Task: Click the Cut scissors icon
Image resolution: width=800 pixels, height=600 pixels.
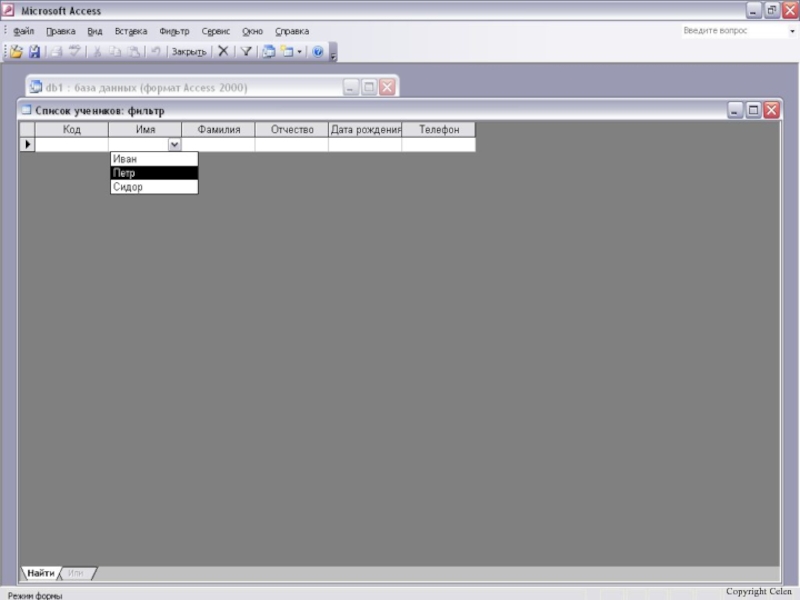Action: pyautogui.click(x=97, y=52)
